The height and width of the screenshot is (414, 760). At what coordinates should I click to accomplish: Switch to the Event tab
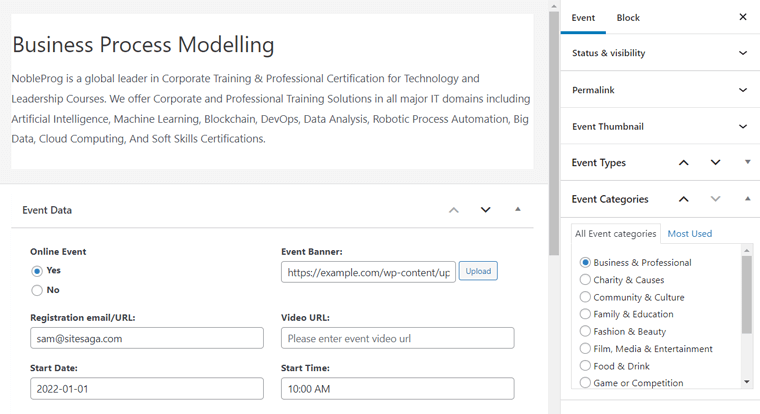583,18
